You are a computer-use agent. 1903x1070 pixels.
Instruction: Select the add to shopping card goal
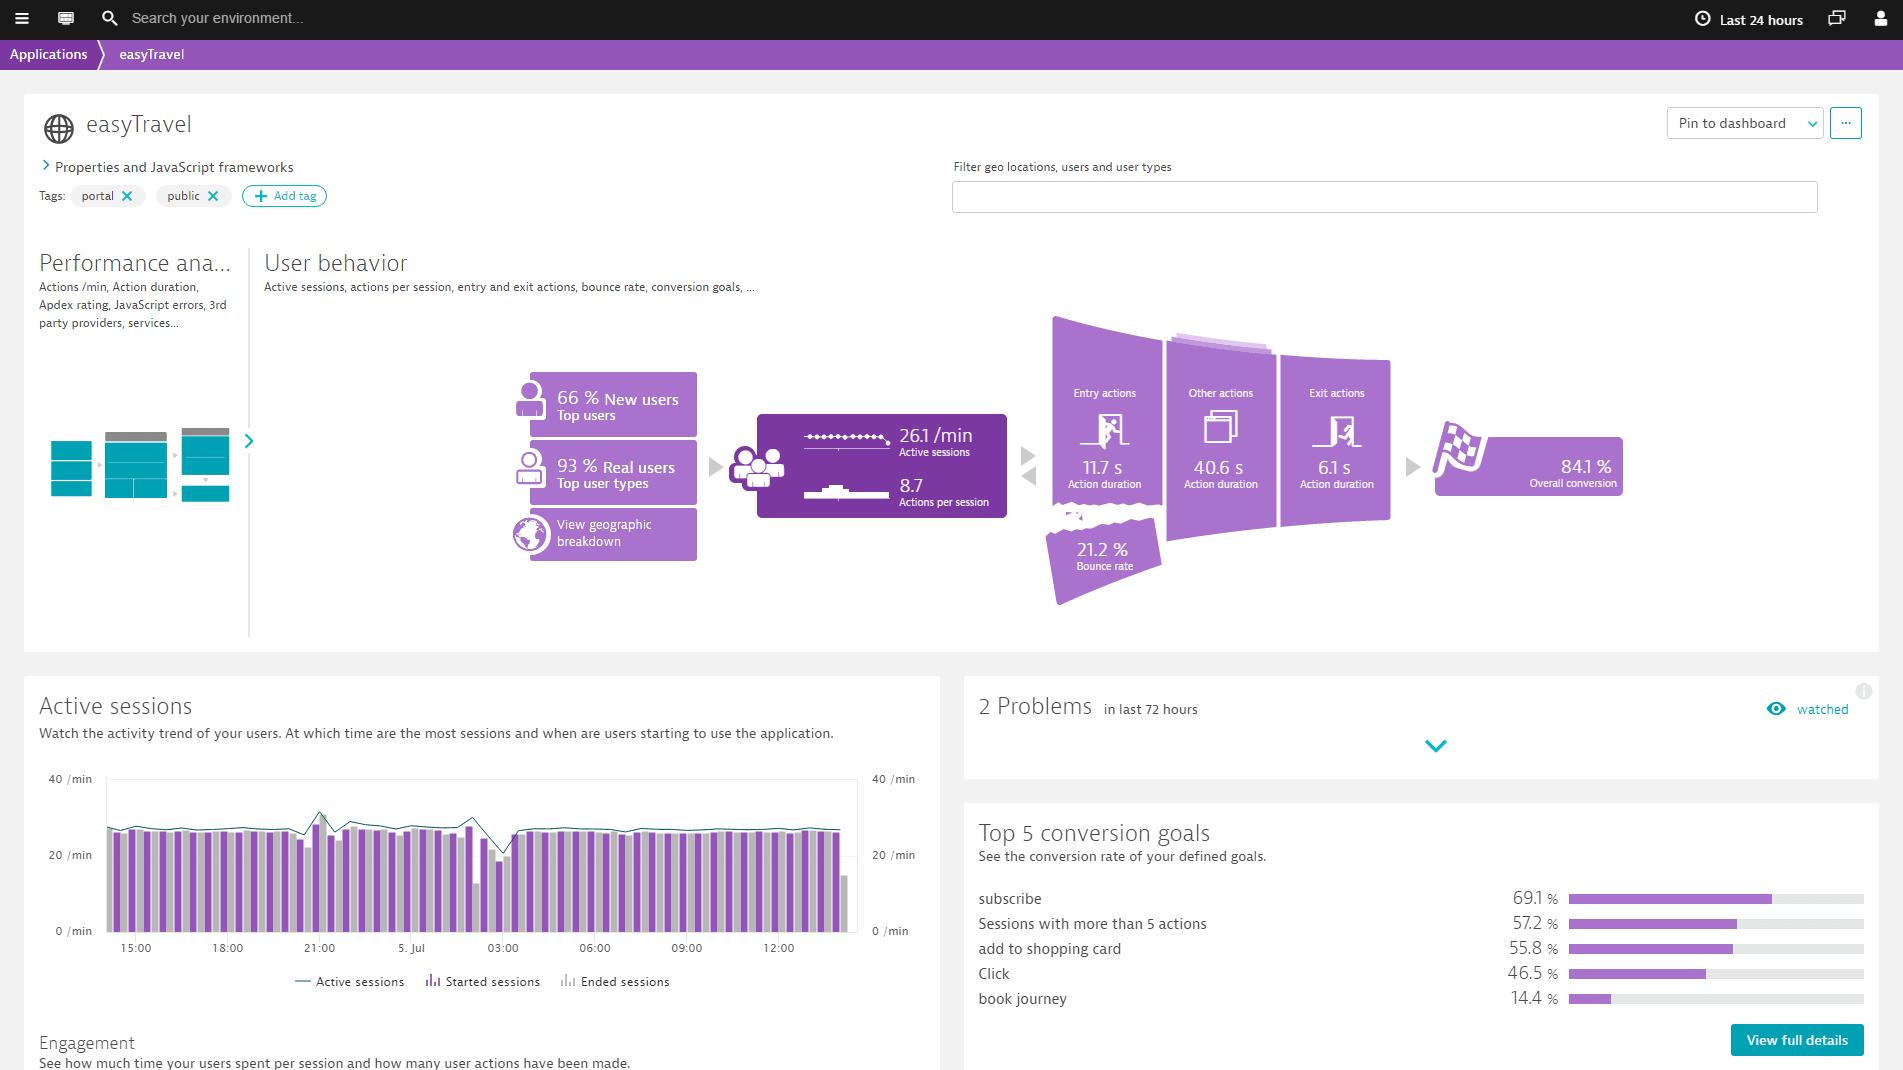coord(1049,949)
